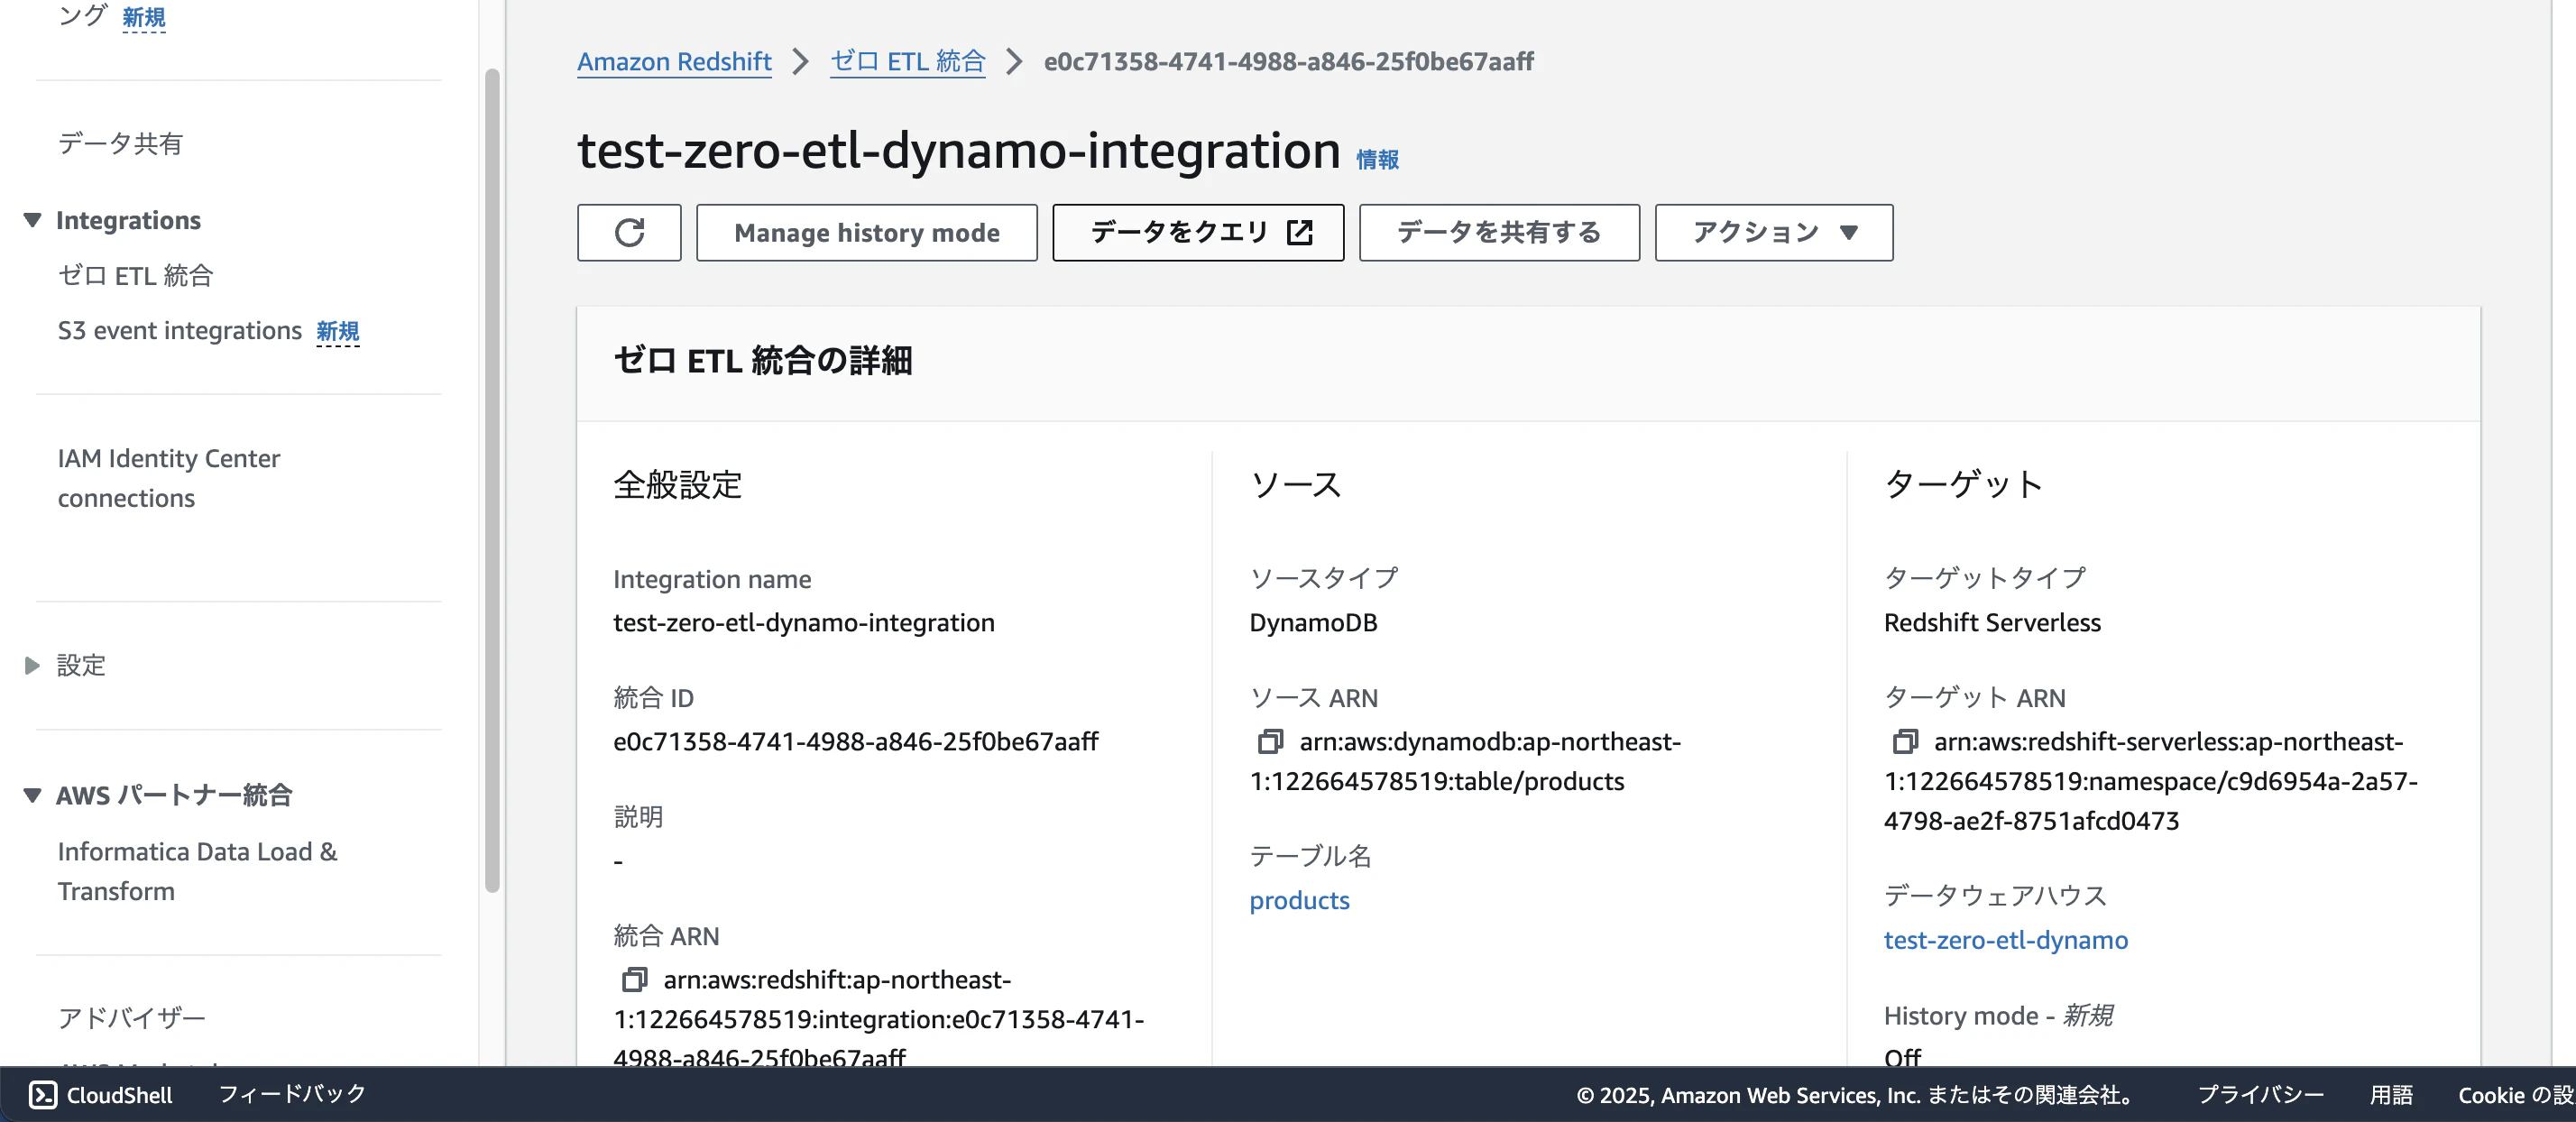Open the products table link
Screen dimensions: 2576x1122
click(x=1299, y=900)
